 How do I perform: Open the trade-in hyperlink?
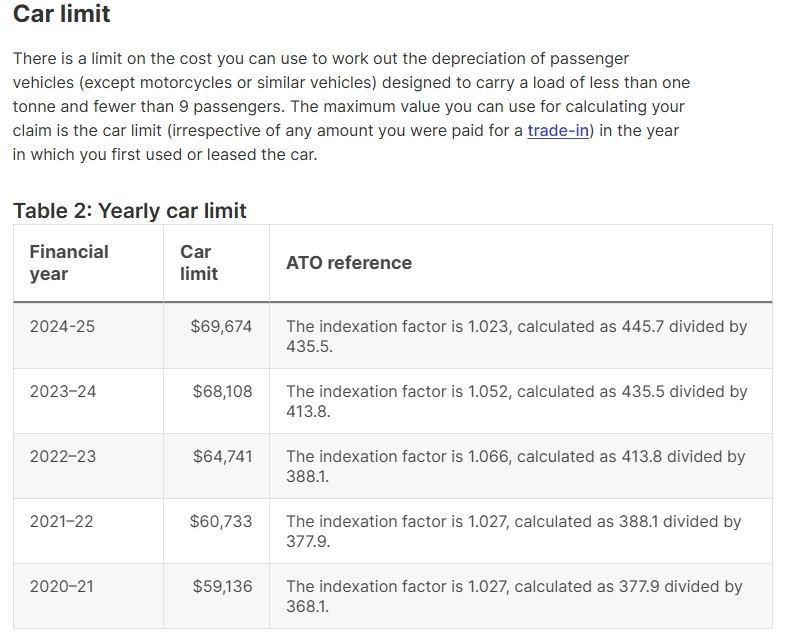point(558,131)
